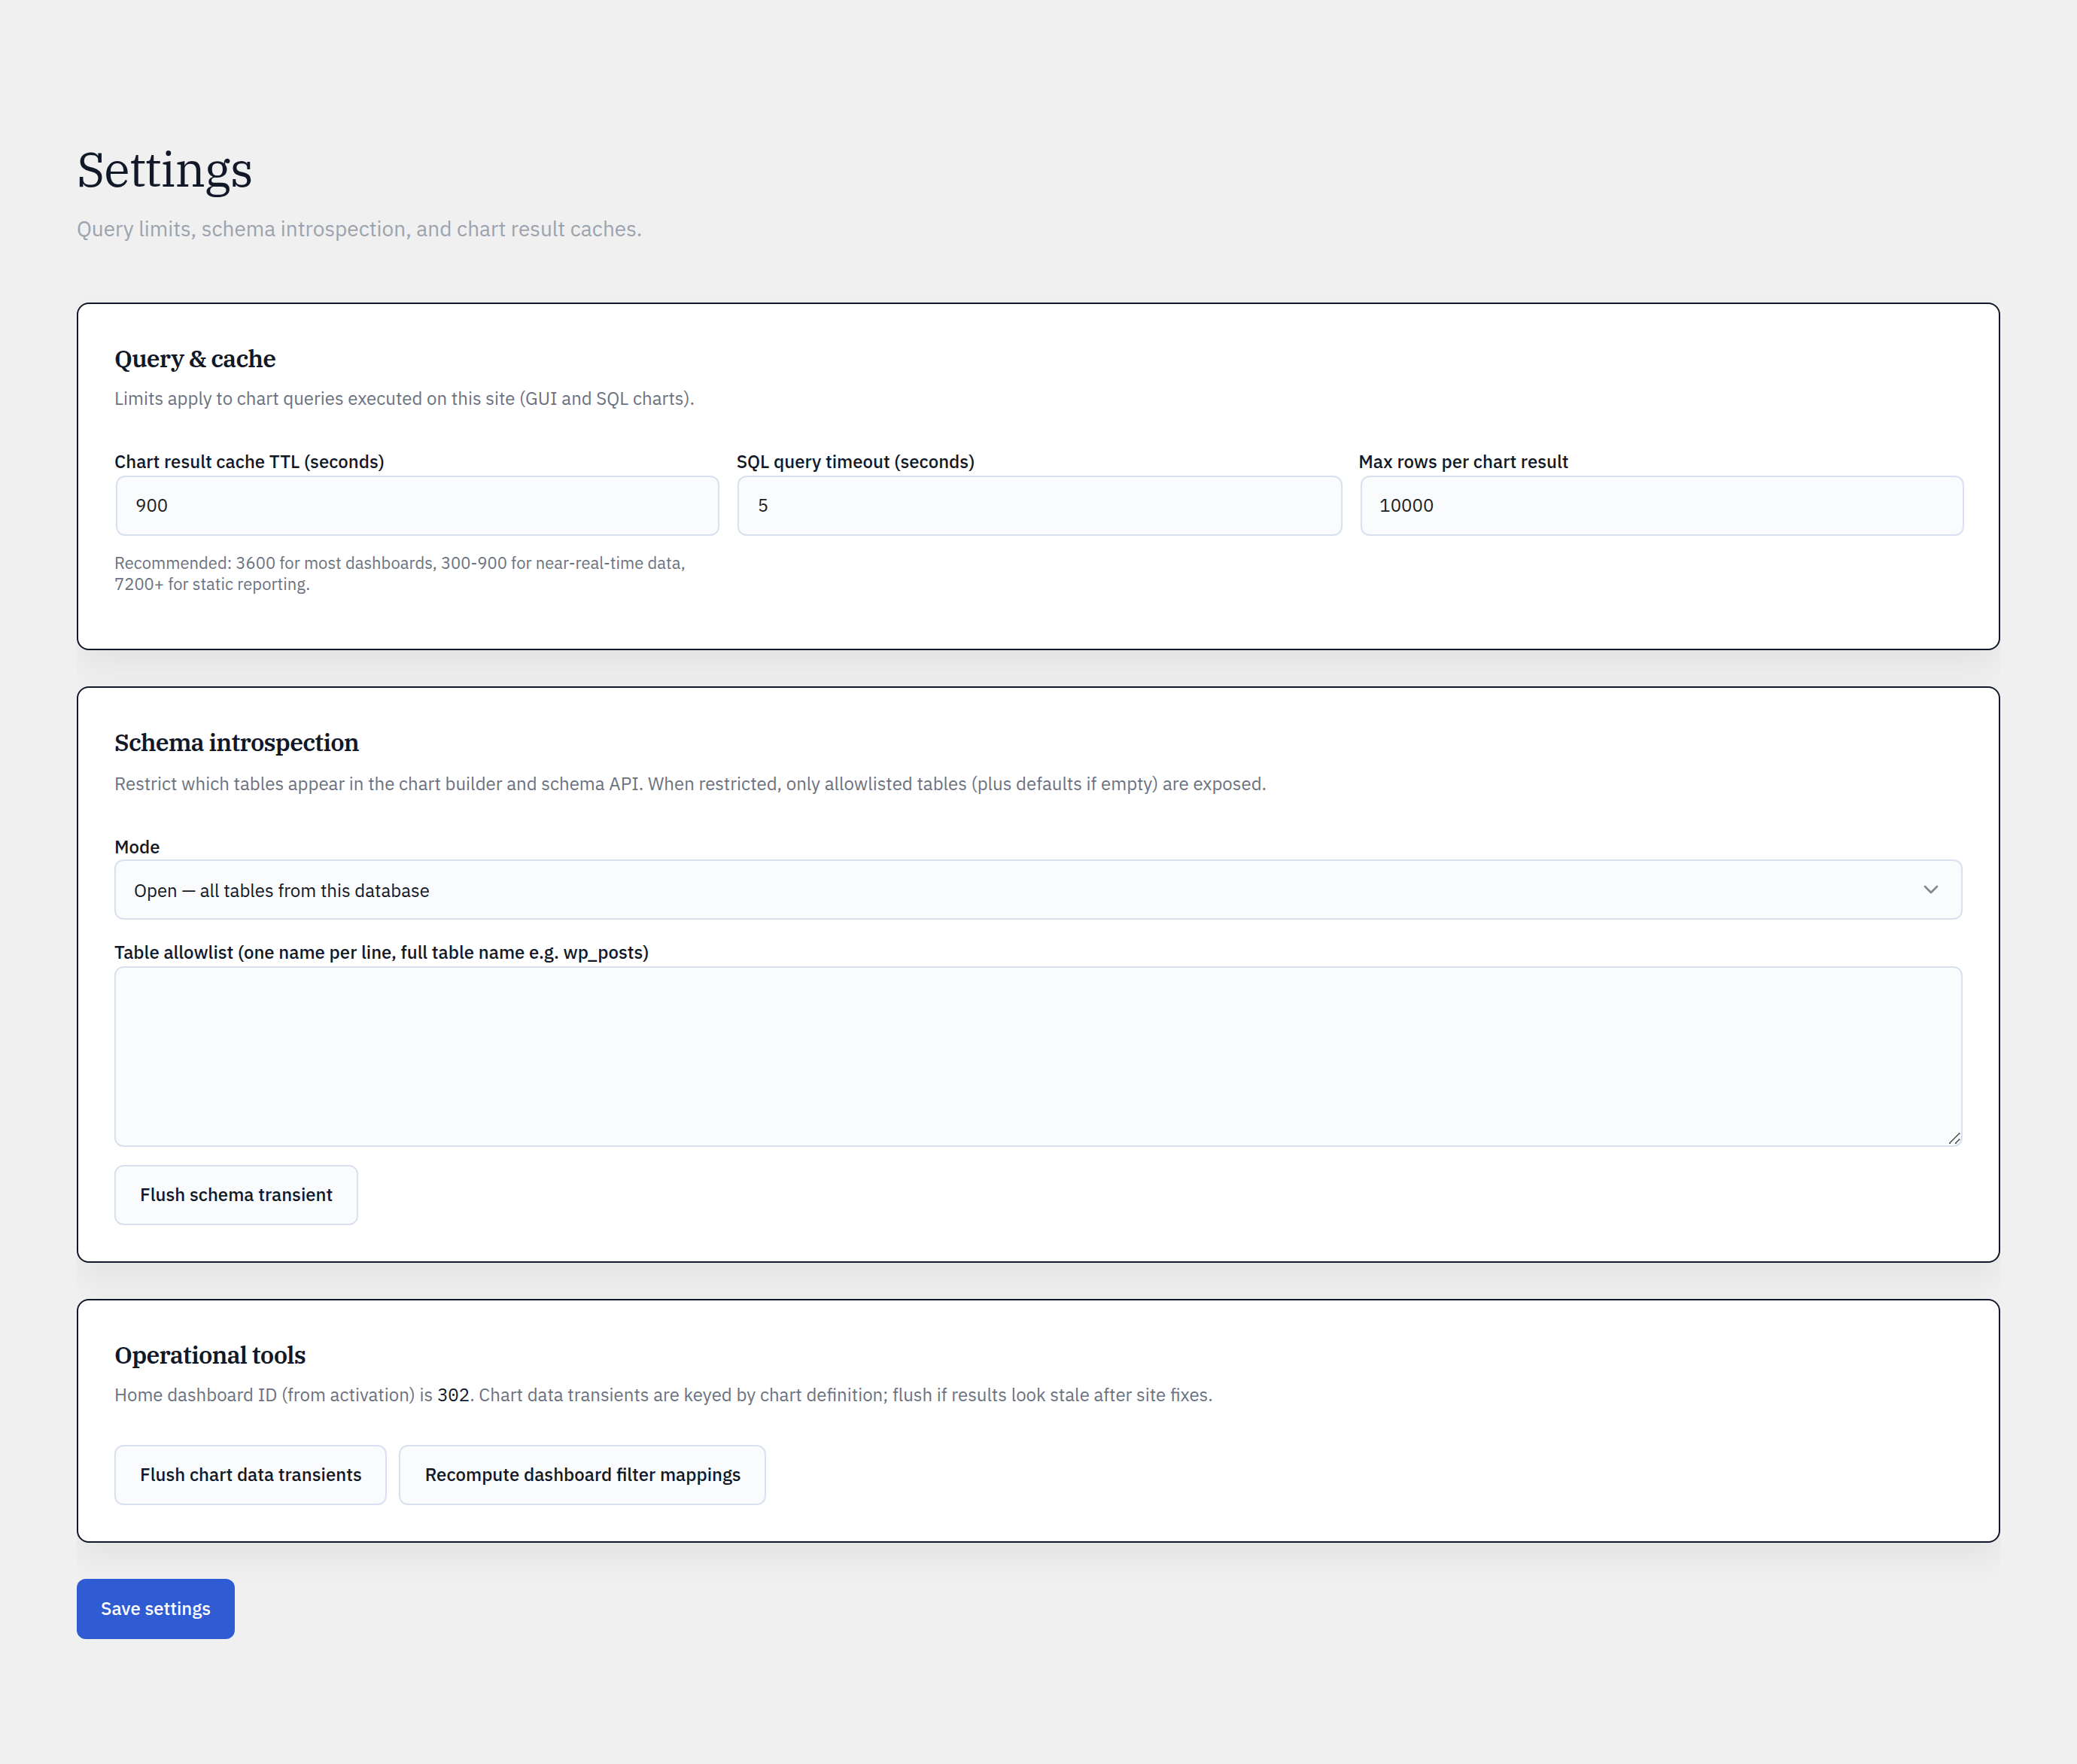The height and width of the screenshot is (1764, 2077).
Task: Click the Limits apply to chart queries description
Action: pos(404,399)
